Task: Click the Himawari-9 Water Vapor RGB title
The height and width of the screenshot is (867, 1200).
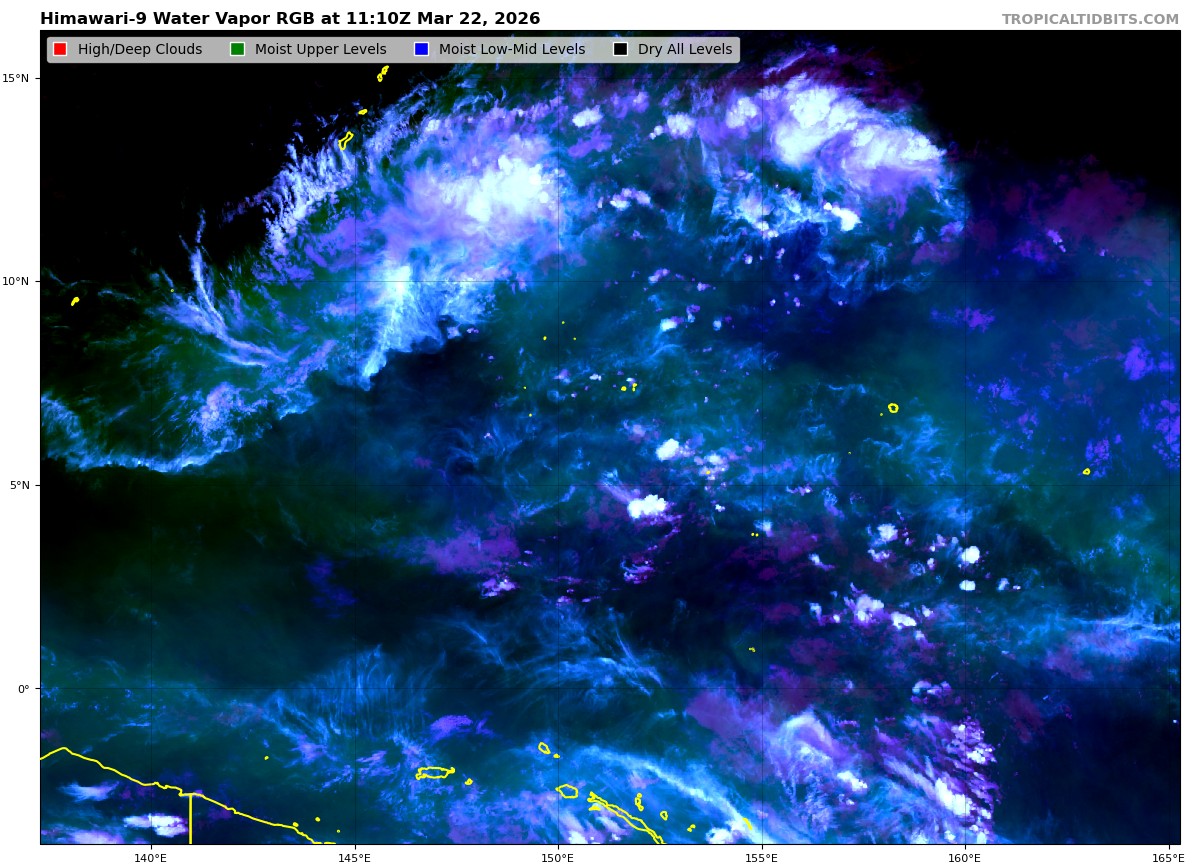Action: [290, 19]
